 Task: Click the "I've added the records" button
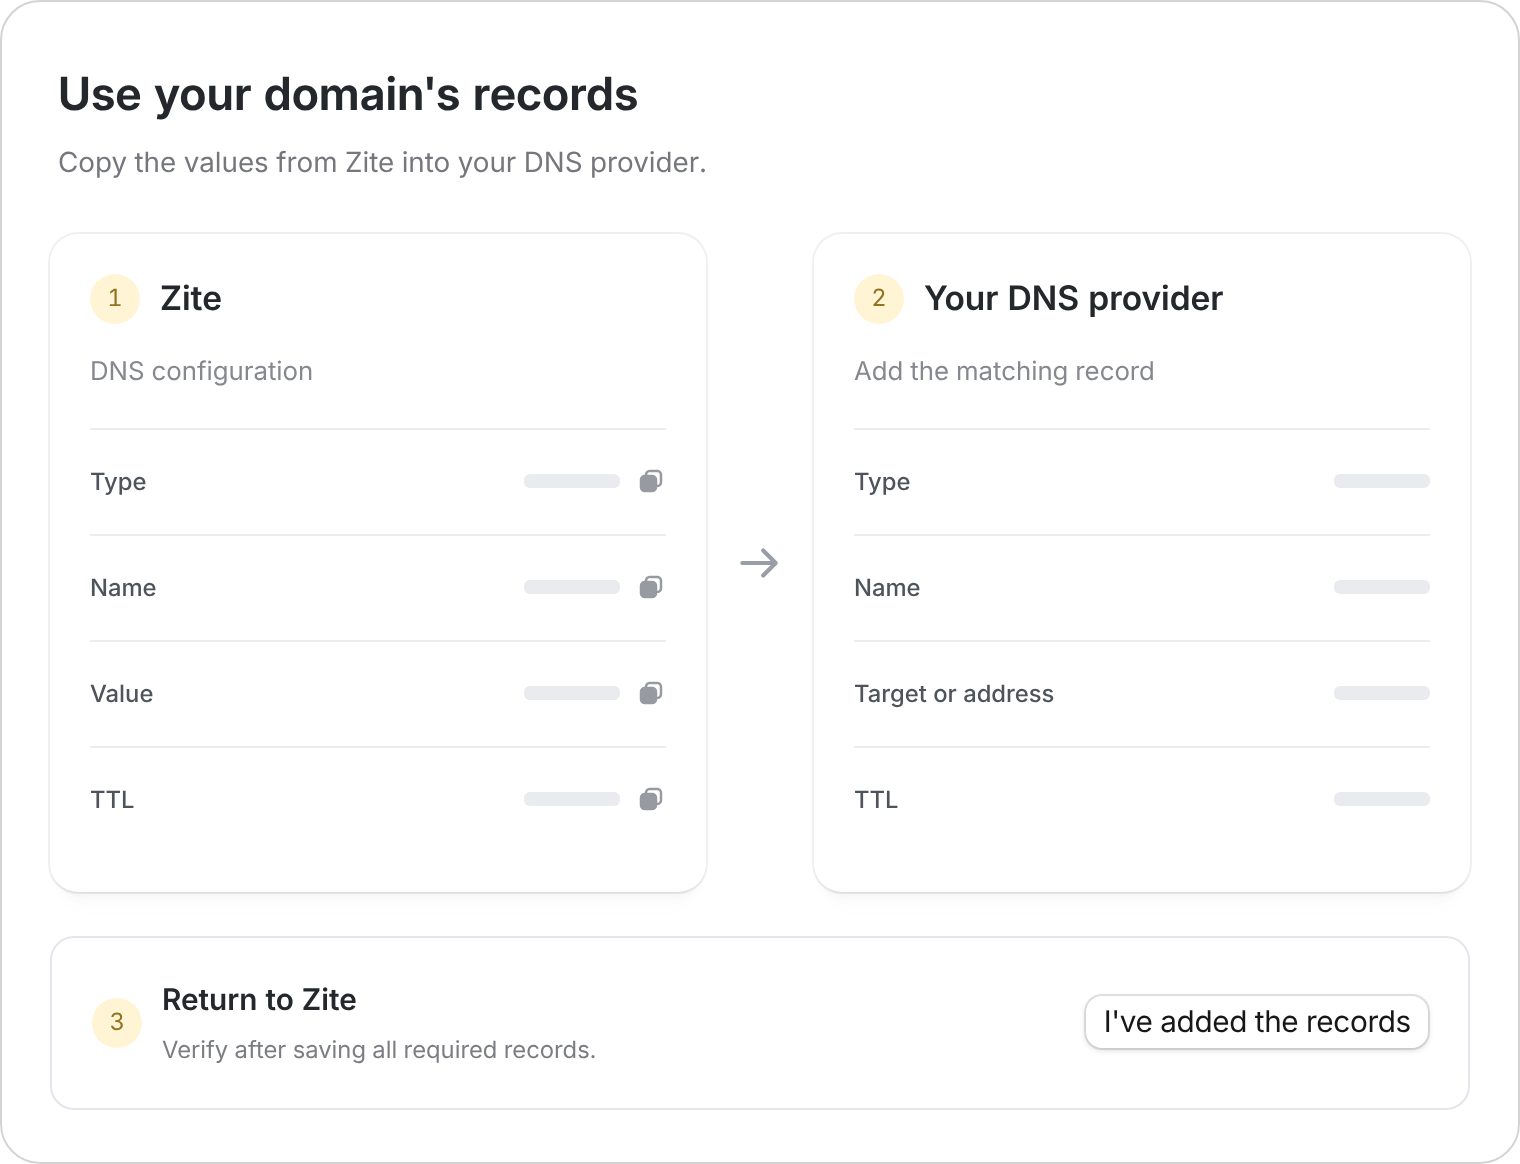(x=1257, y=1022)
